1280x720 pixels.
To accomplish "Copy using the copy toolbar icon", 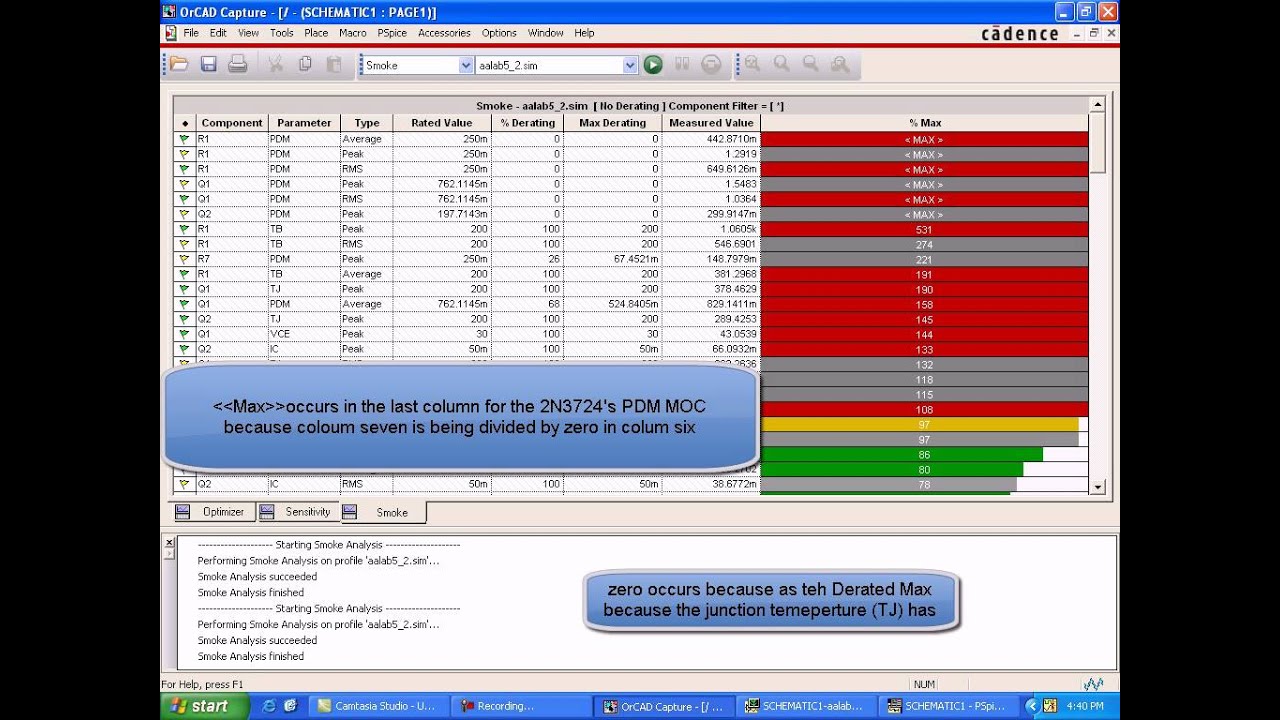I will [x=305, y=64].
